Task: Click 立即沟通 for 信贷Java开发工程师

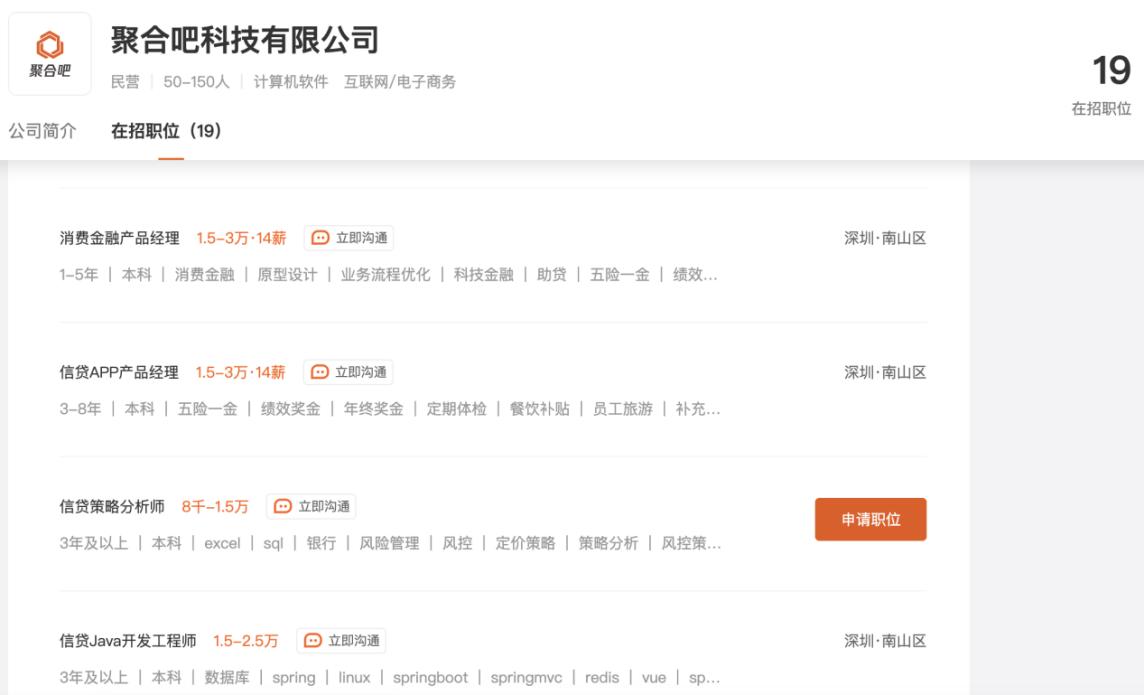Action: point(341,640)
